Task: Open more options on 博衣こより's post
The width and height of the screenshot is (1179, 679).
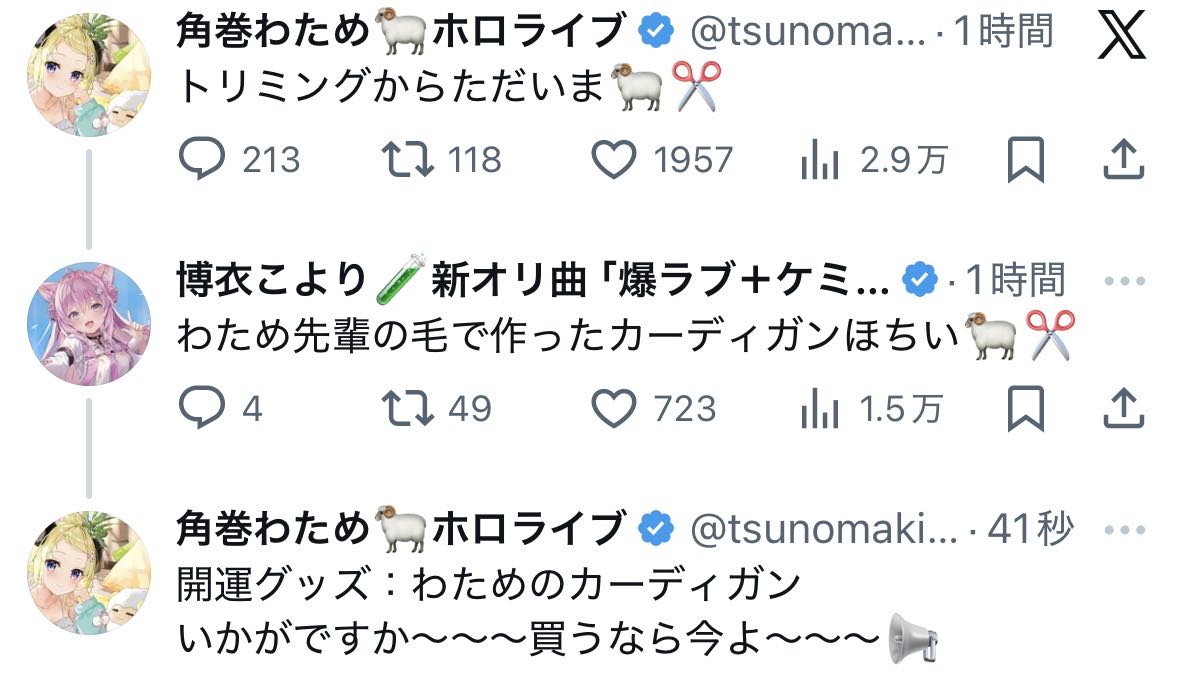Action: [1122, 281]
